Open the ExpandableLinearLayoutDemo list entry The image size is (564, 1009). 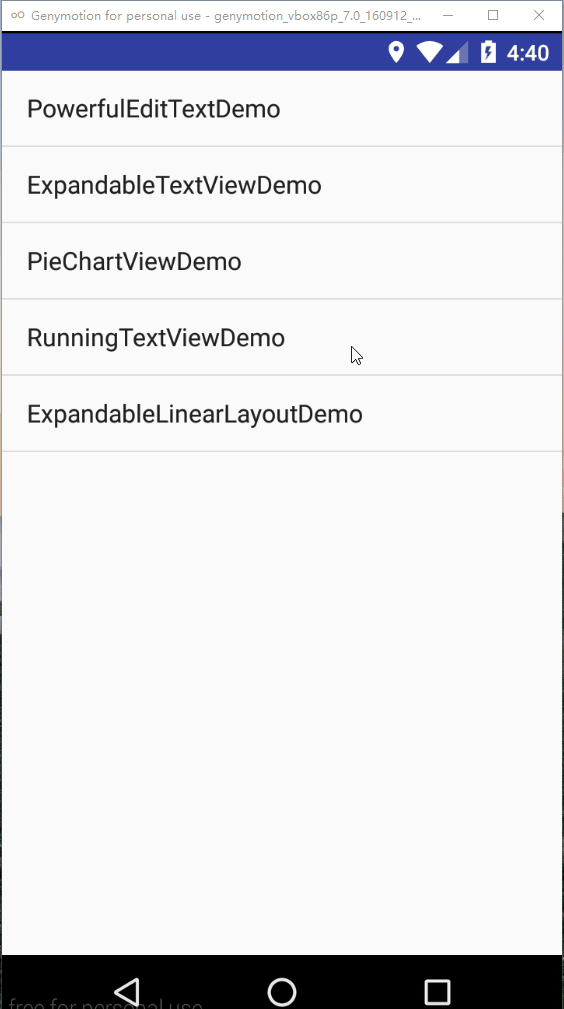click(282, 414)
